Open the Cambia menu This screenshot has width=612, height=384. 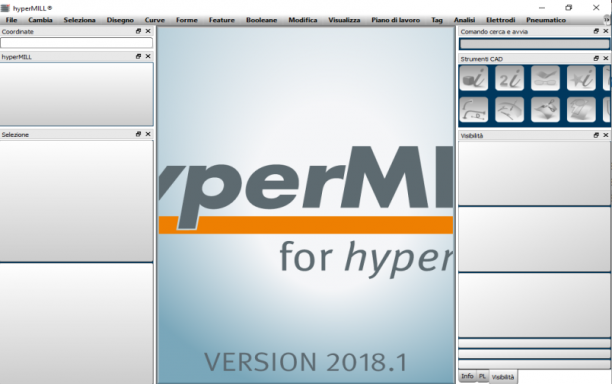40,20
